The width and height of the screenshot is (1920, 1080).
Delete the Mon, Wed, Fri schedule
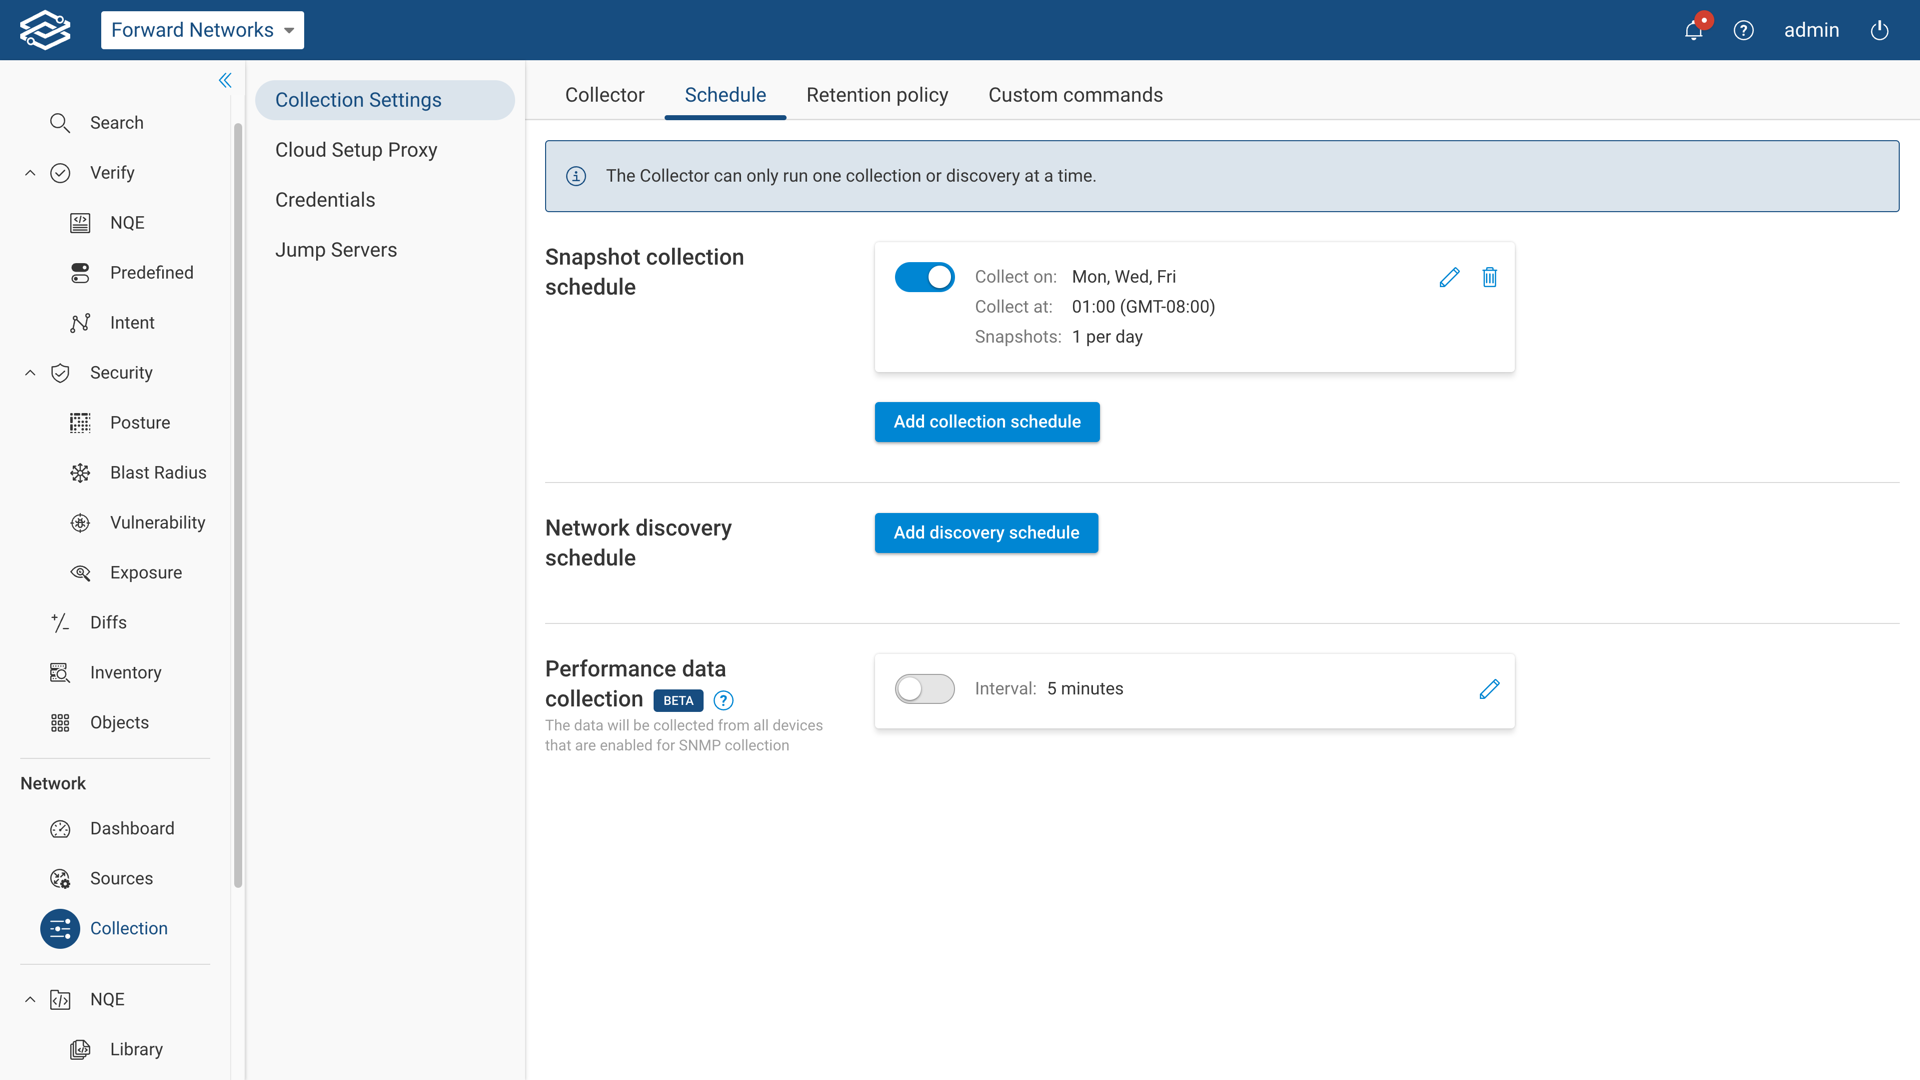click(x=1489, y=277)
